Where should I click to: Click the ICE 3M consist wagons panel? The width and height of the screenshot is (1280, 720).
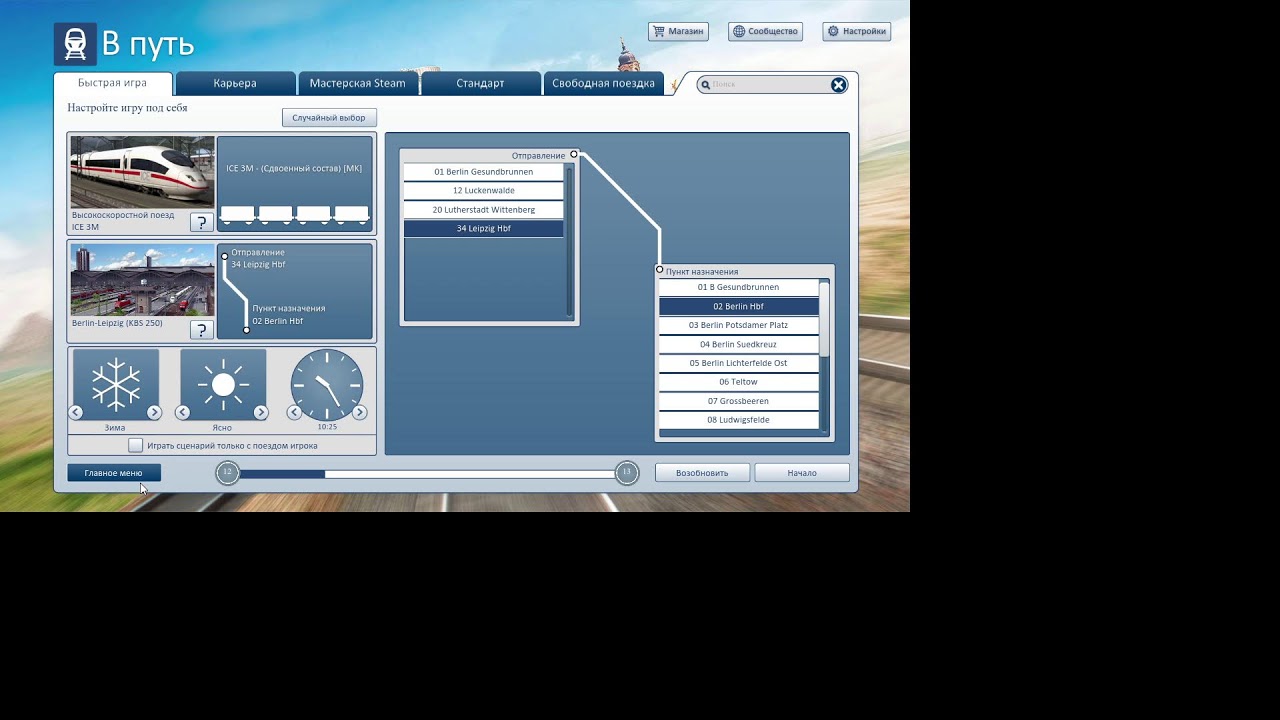pyautogui.click(x=295, y=184)
